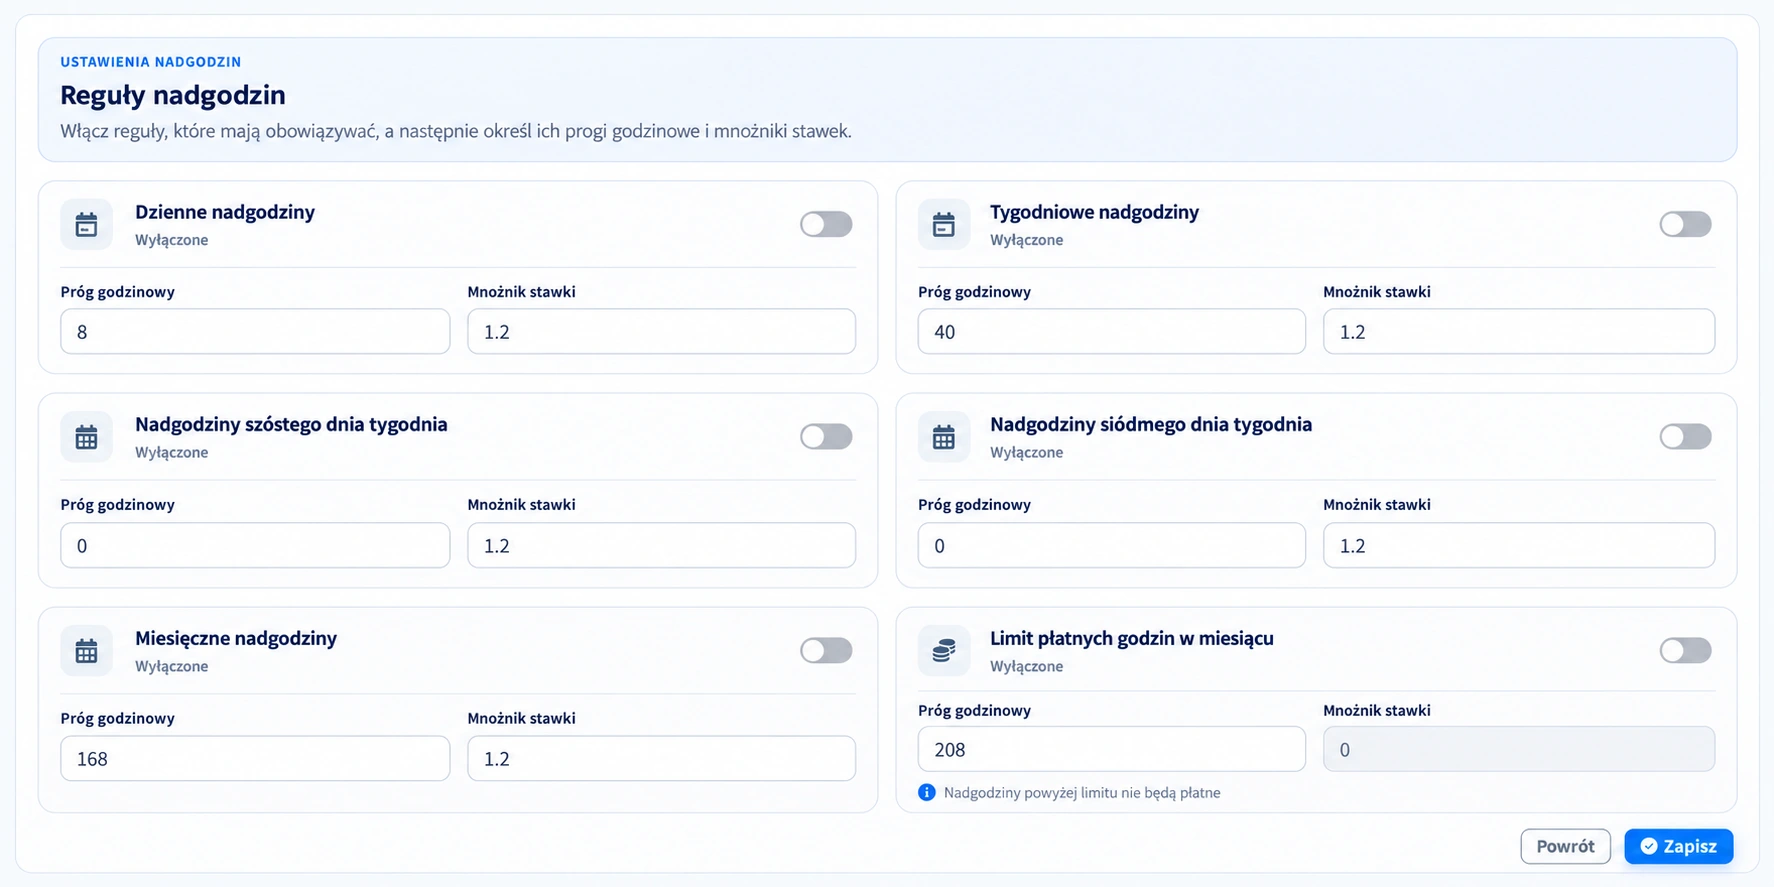The image size is (1774, 887).
Task: Click the Tygodniowe nadgodziny title text
Action: 1094,212
